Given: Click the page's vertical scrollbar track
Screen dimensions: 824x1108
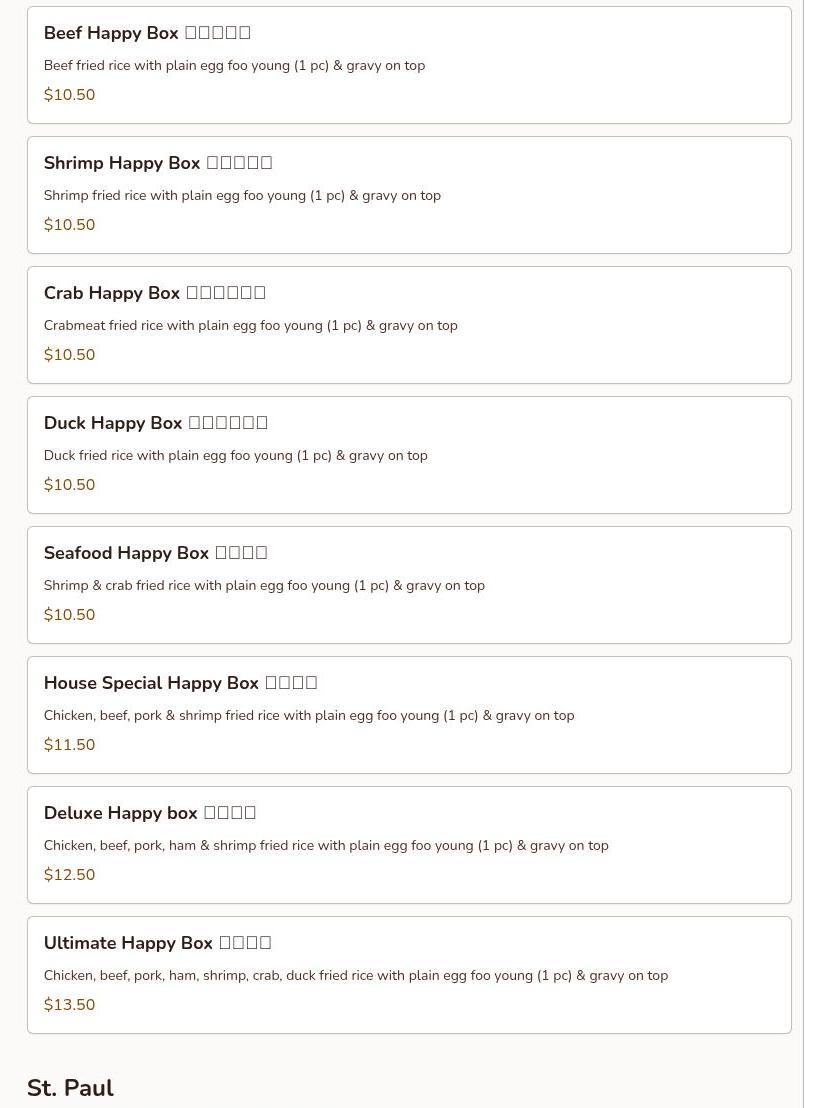Looking at the screenshot, I should [x=813, y=554].
